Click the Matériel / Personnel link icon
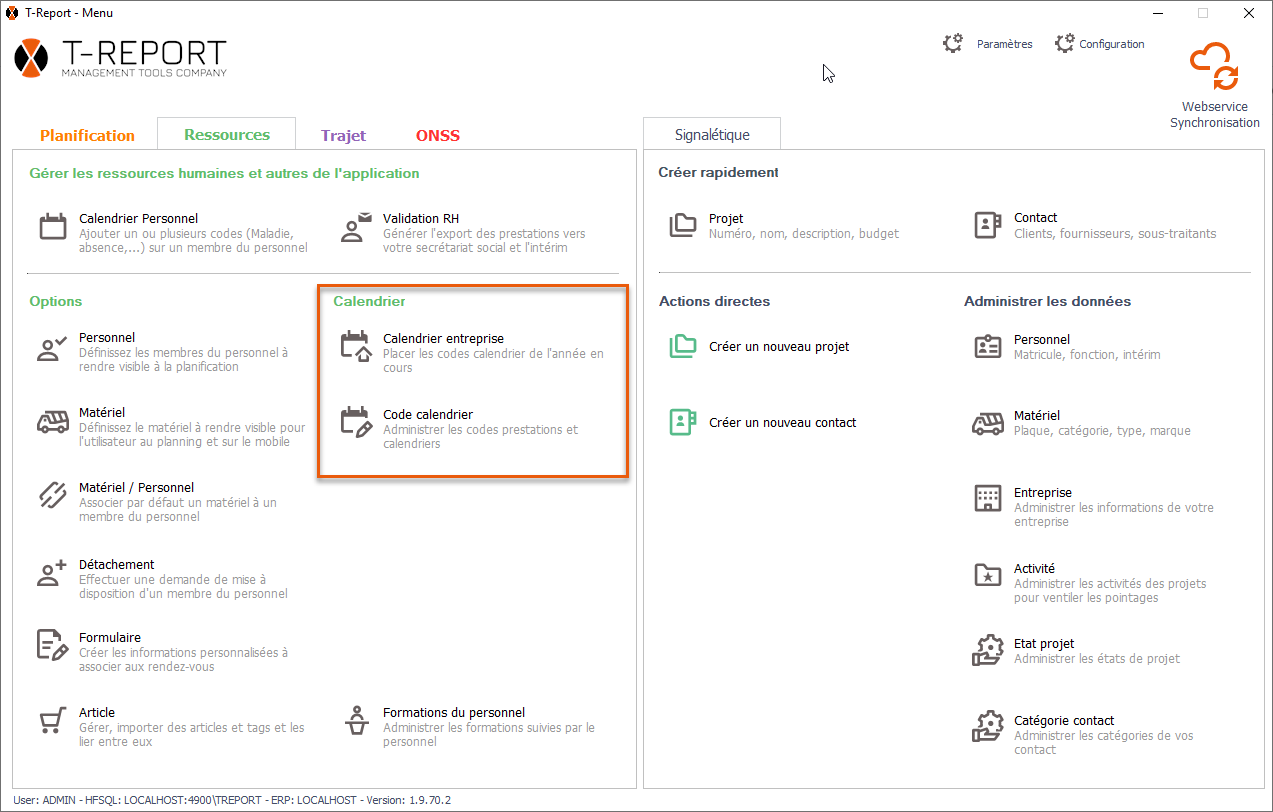 coord(53,495)
